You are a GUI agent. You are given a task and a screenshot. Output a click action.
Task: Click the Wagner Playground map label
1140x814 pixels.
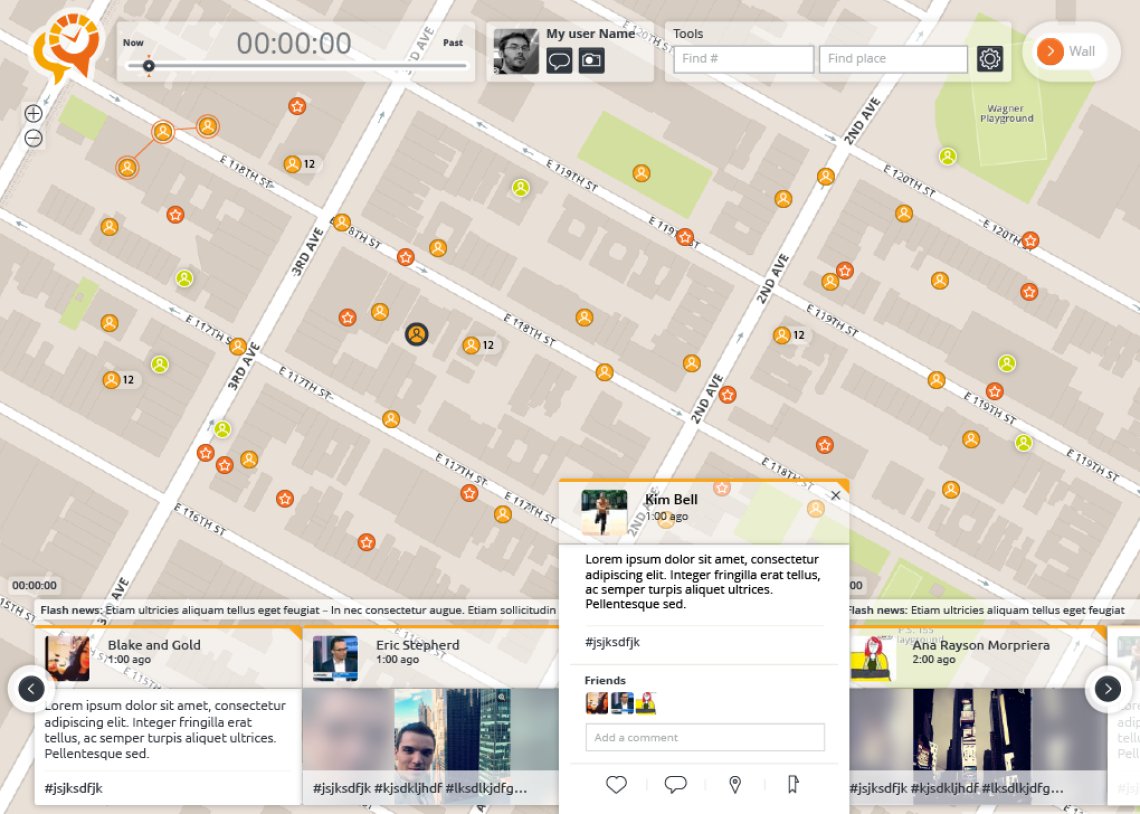point(1006,113)
